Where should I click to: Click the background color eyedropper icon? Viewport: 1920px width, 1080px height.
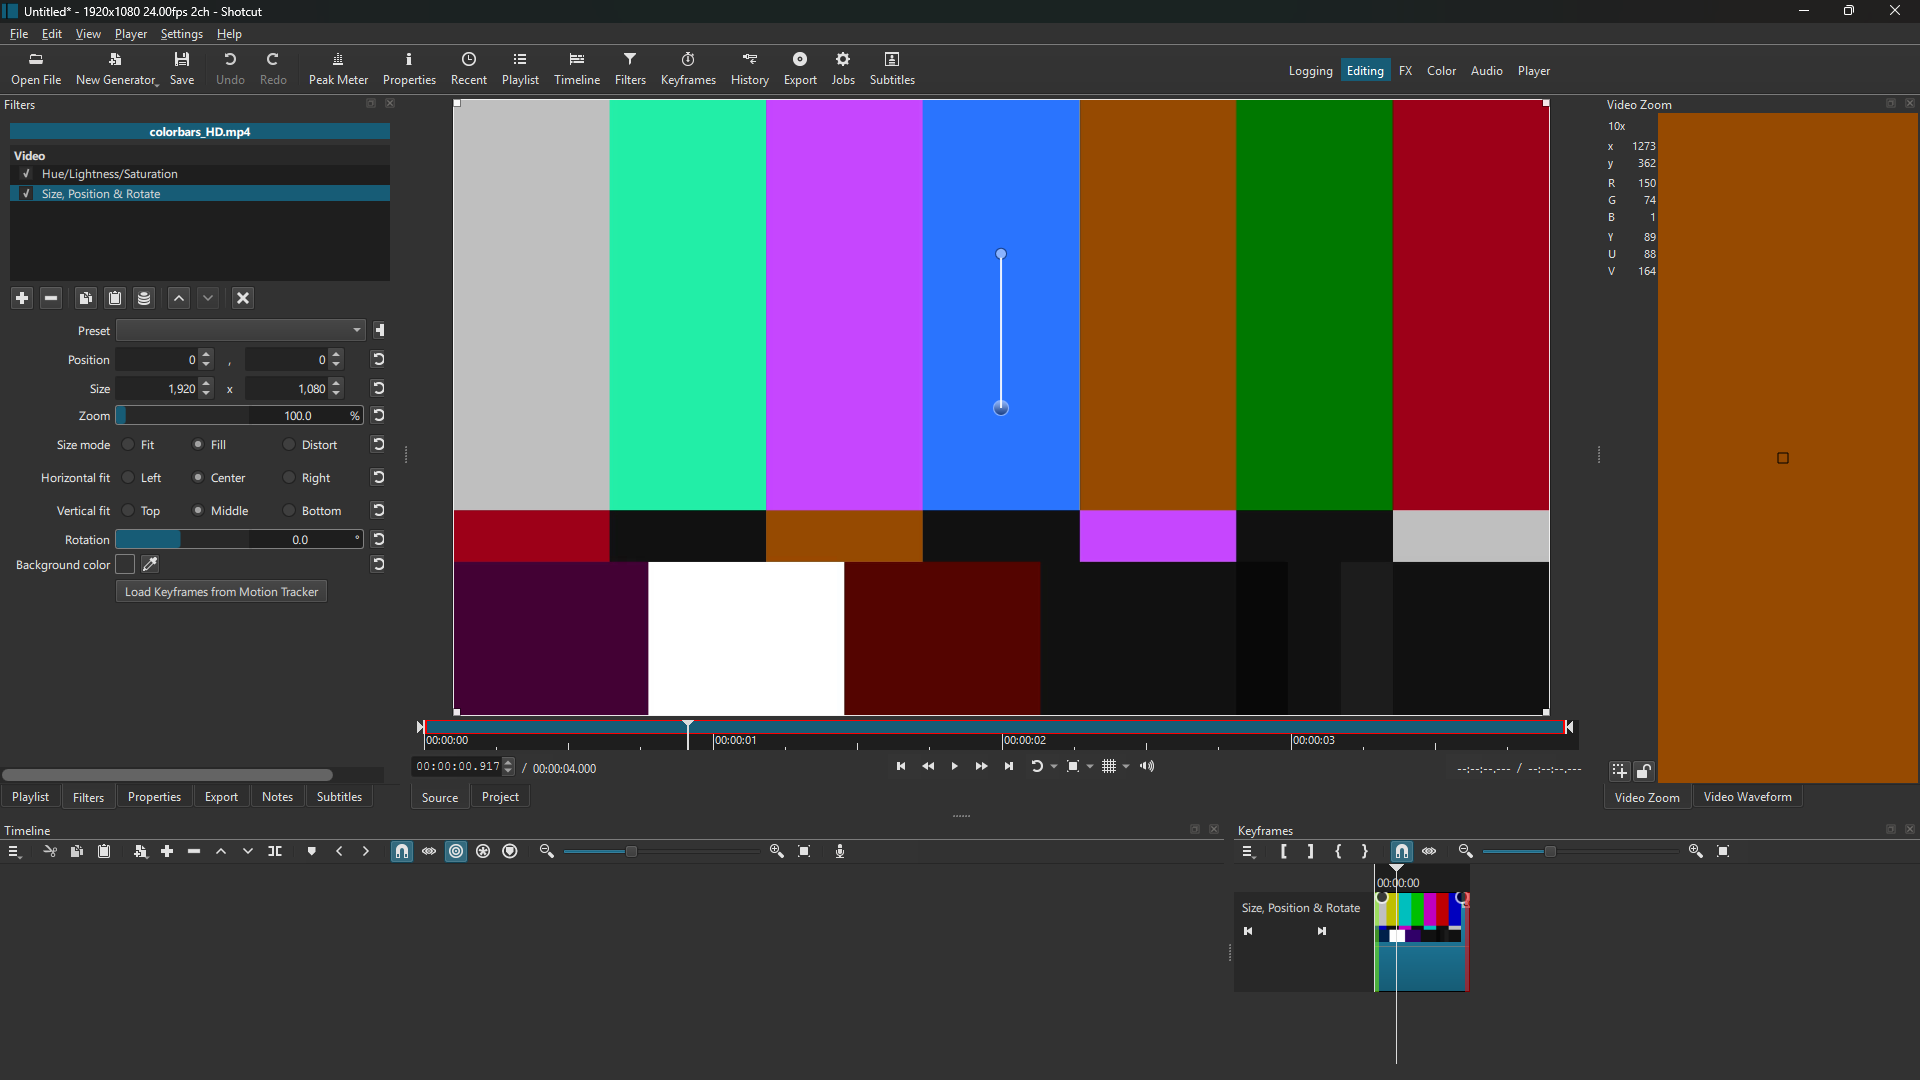(151, 565)
